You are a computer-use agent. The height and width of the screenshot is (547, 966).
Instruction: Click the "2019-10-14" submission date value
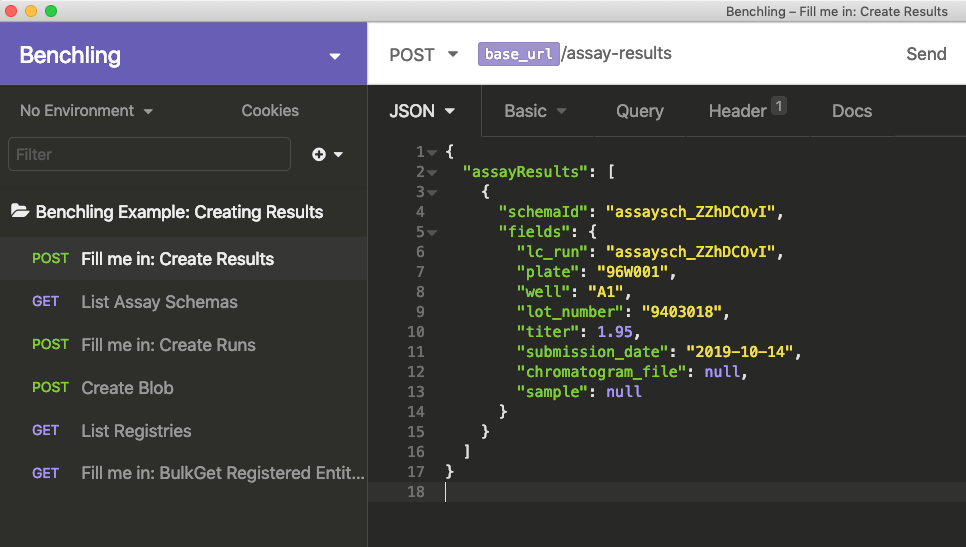tap(740, 352)
